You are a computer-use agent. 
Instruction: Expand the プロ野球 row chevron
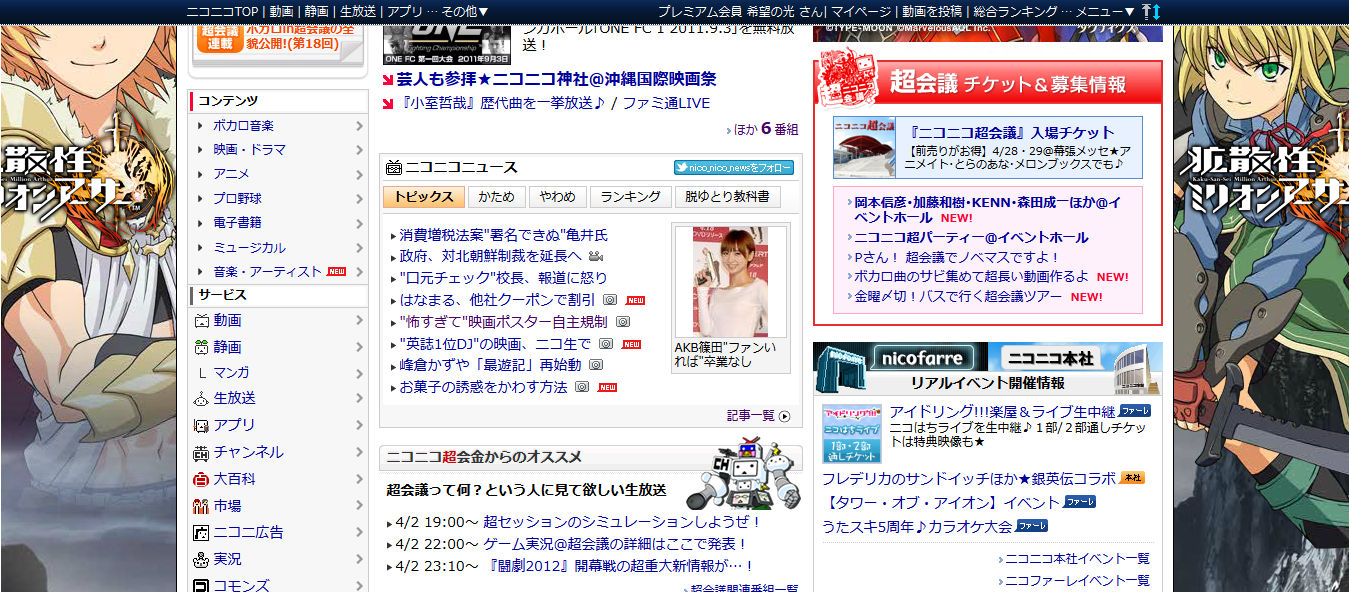coord(359,199)
